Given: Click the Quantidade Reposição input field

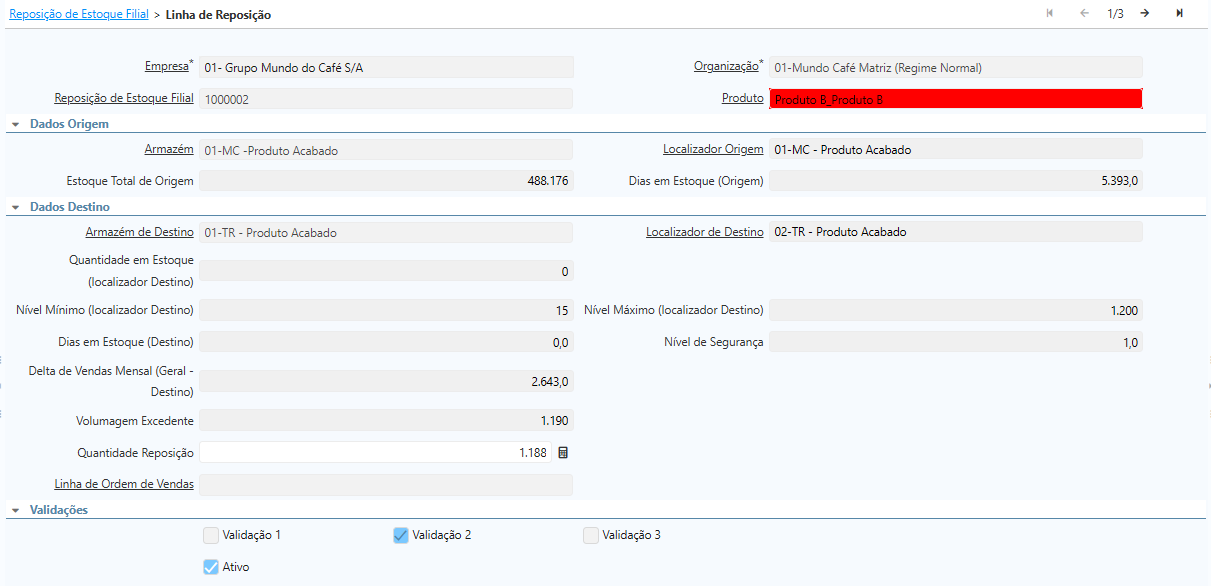Looking at the screenshot, I should (375, 453).
